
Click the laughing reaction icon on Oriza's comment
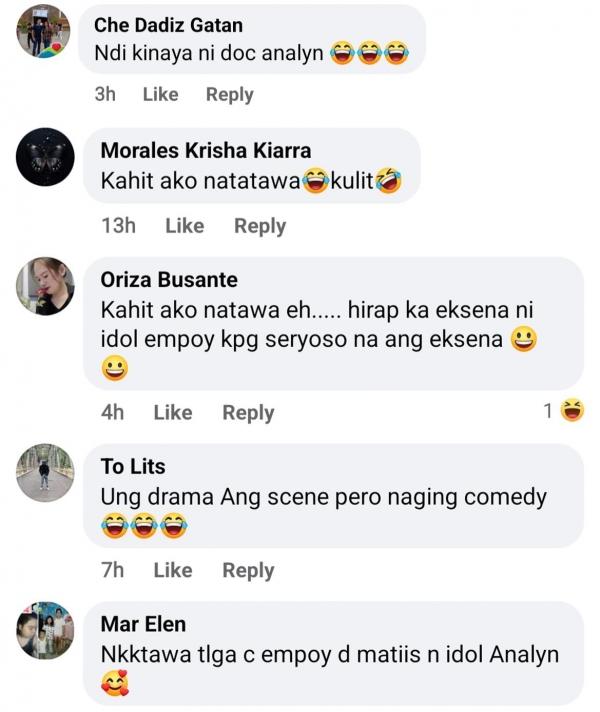(573, 410)
